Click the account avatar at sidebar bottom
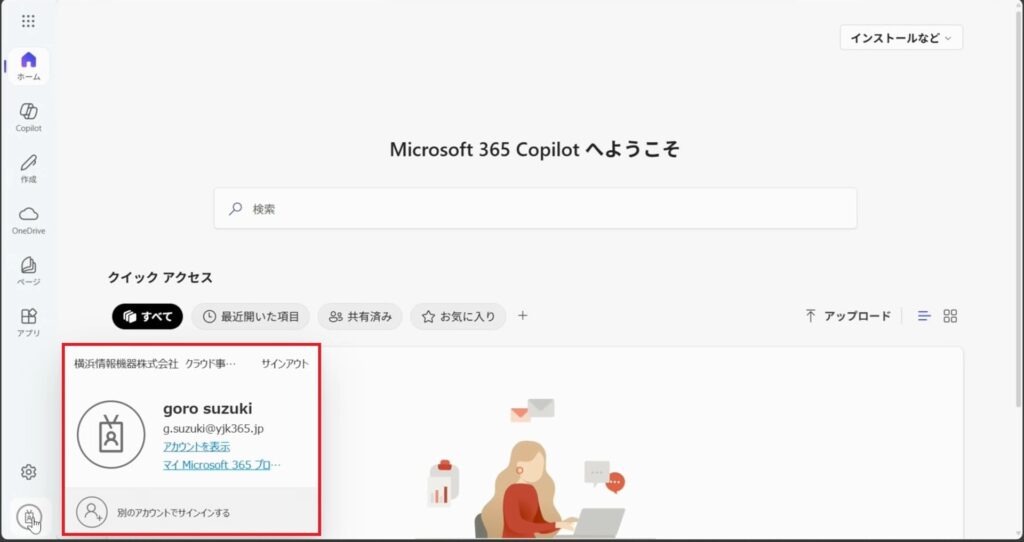 click(x=29, y=518)
